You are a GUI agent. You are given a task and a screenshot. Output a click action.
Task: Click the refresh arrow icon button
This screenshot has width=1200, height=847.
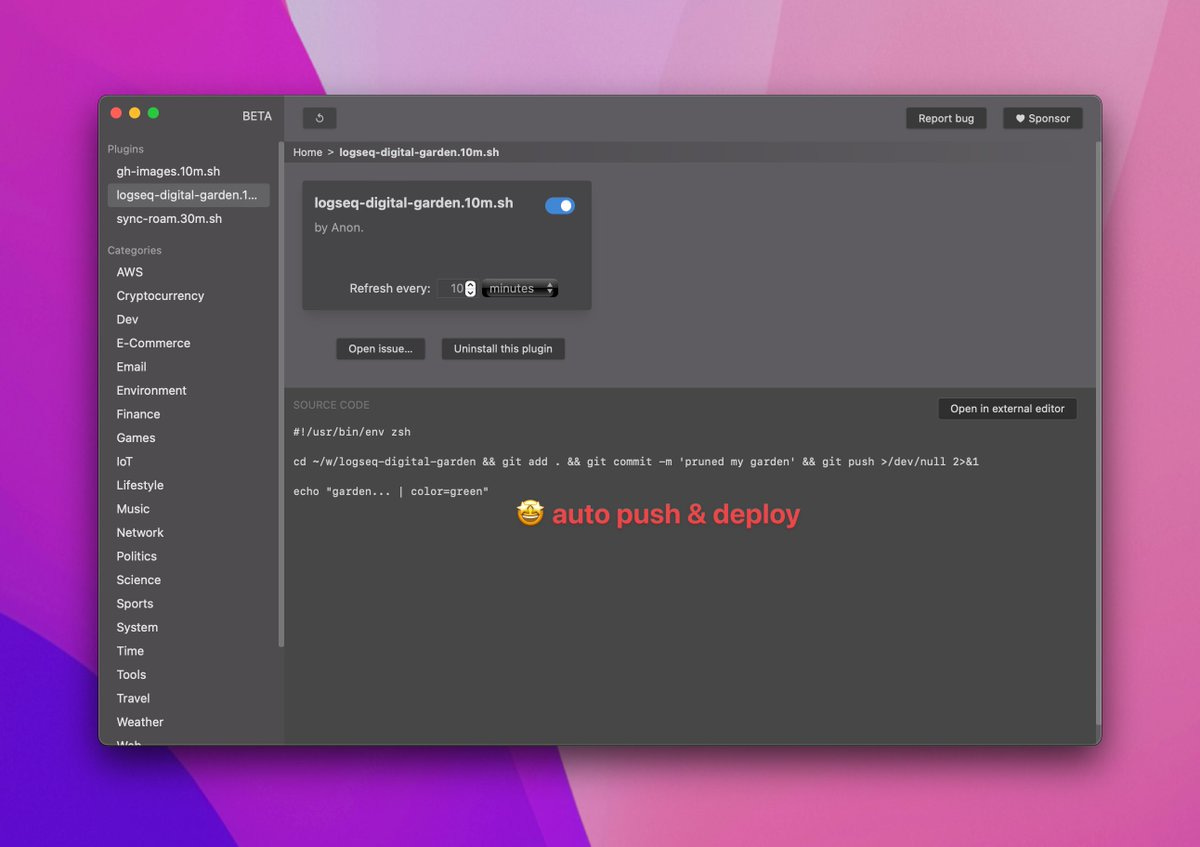(320, 118)
